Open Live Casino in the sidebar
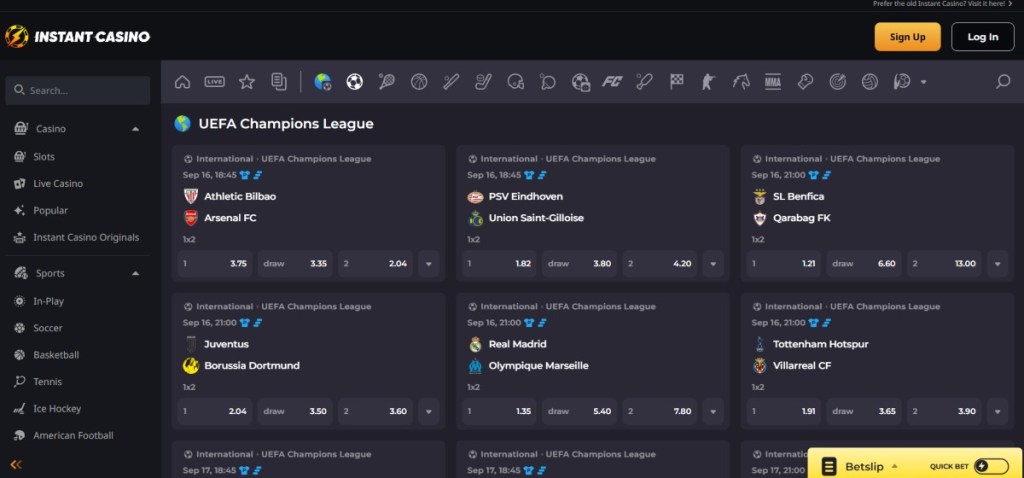The height and width of the screenshot is (478, 1024). point(58,184)
